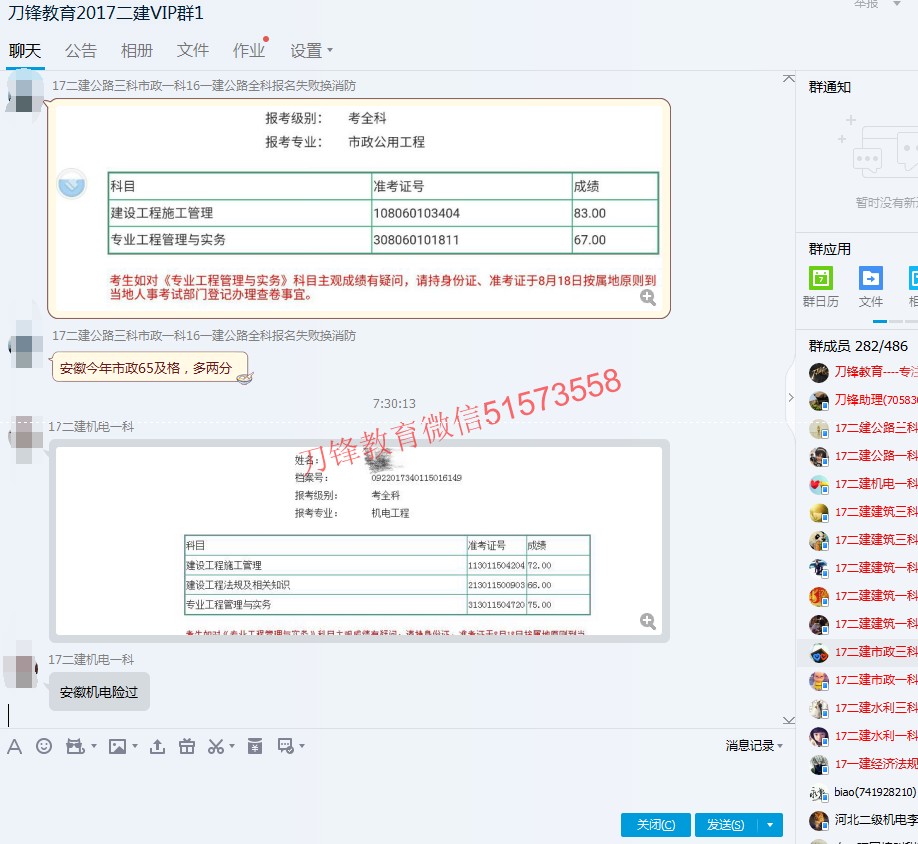Expand the screenshot scissors dropdown arrow
Image resolution: width=918 pixels, height=844 pixels.
point(232,746)
